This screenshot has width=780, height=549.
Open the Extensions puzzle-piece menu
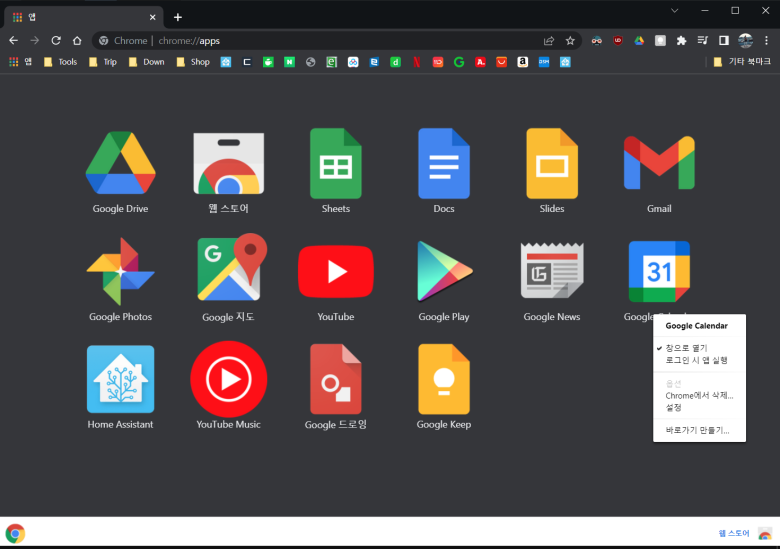[x=682, y=41]
